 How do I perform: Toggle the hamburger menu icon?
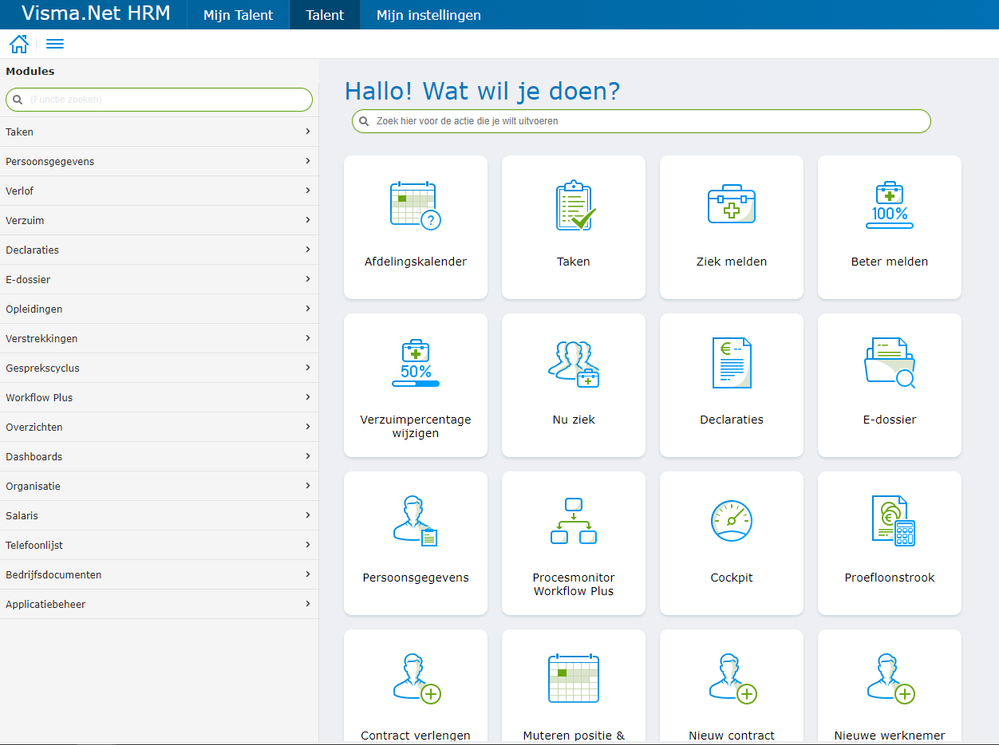click(55, 44)
